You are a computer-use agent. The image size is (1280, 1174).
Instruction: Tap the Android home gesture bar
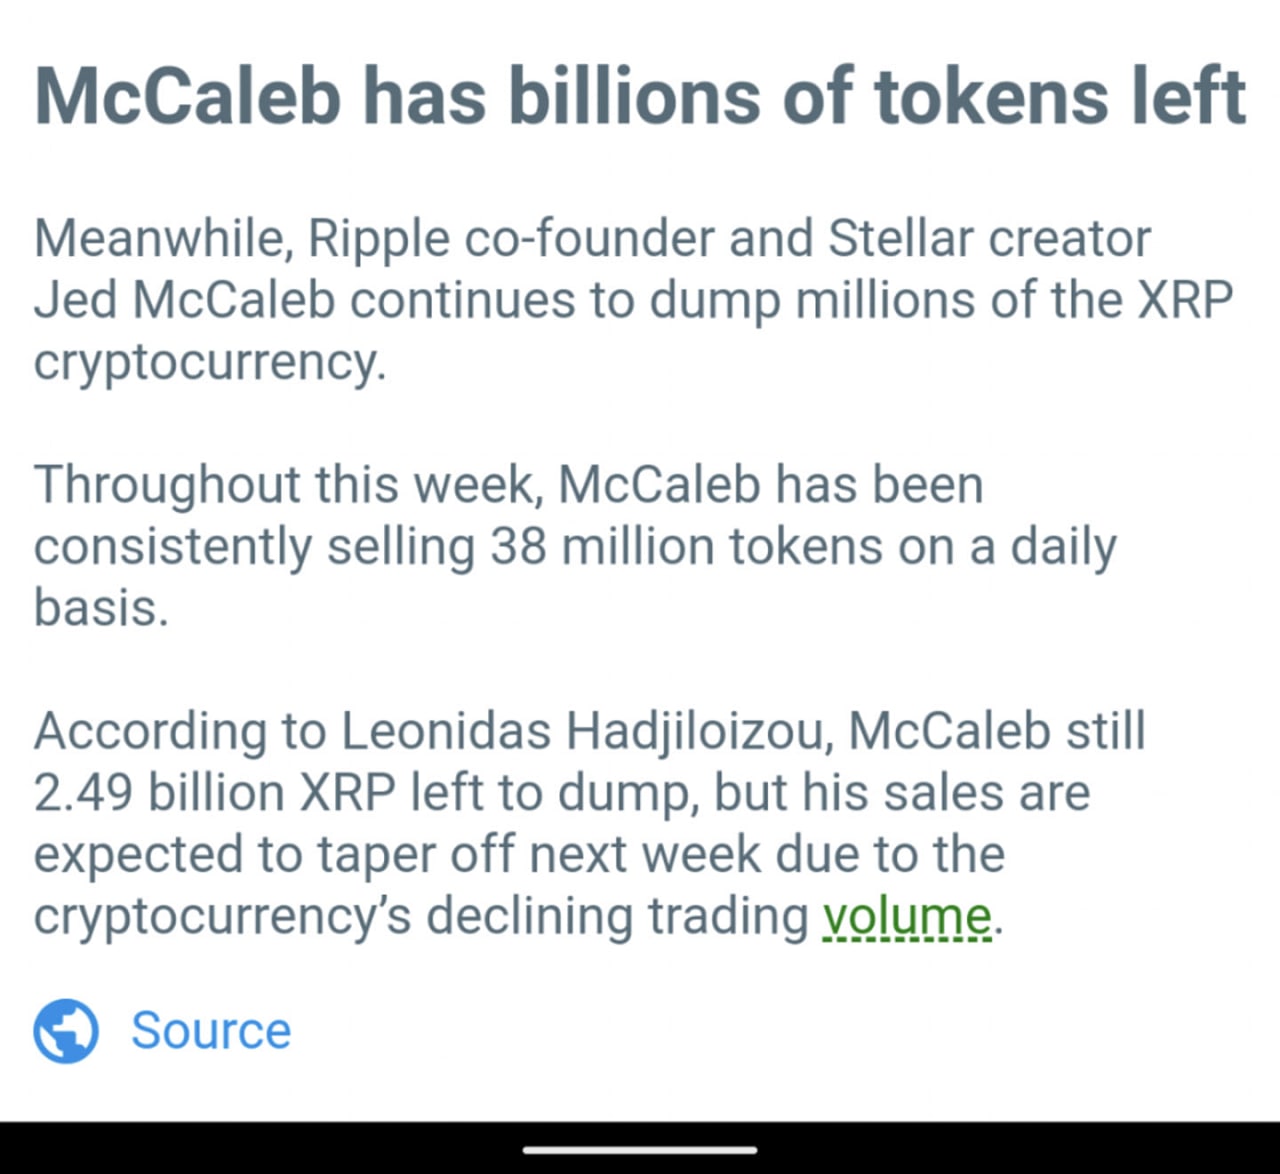tap(640, 1150)
